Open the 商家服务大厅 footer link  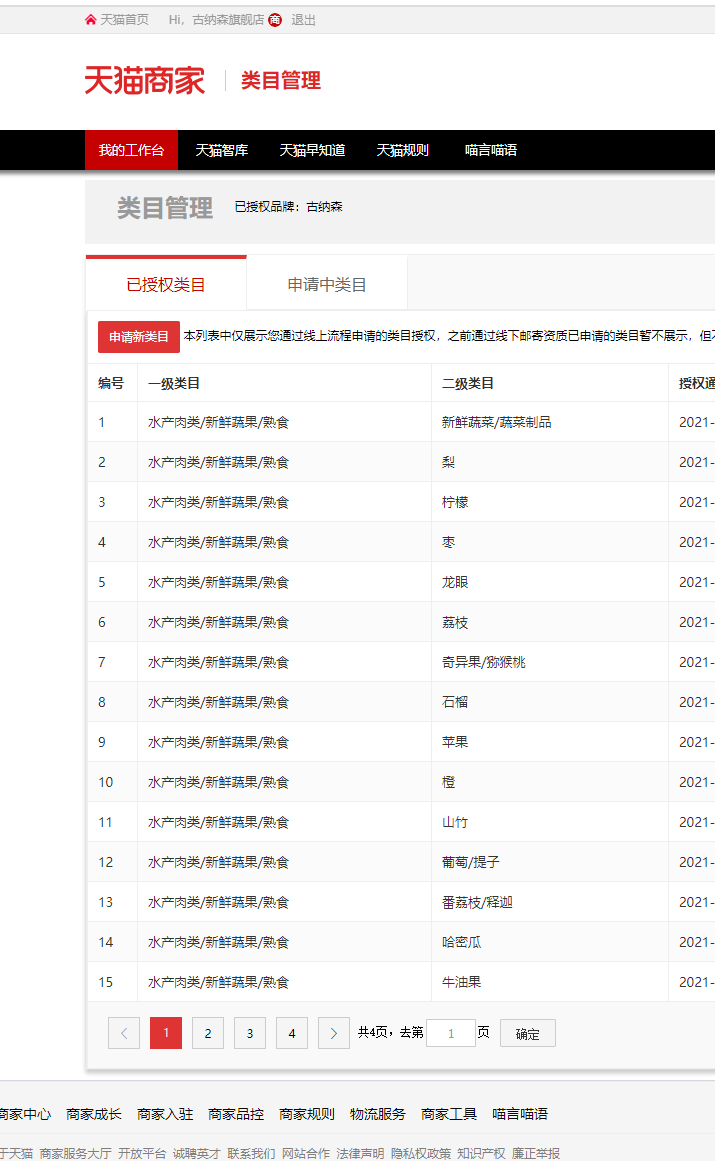click(x=75, y=1154)
